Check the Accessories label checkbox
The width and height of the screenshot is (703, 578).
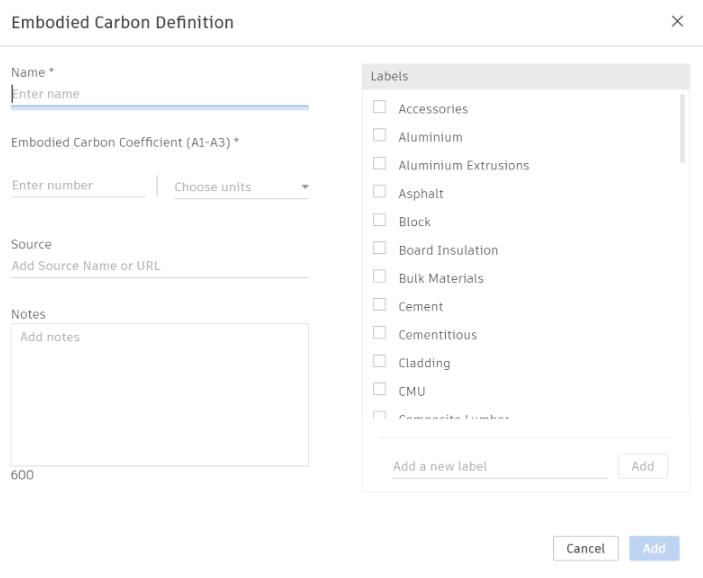pos(380,108)
